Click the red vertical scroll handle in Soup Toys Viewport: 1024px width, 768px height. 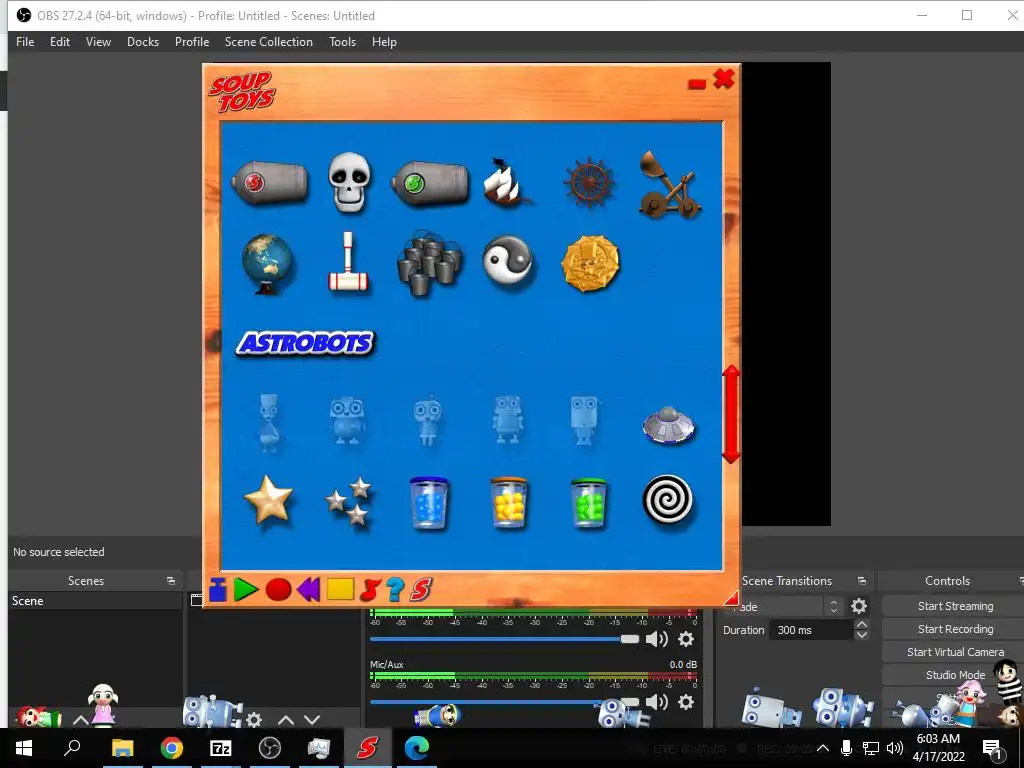click(x=731, y=414)
